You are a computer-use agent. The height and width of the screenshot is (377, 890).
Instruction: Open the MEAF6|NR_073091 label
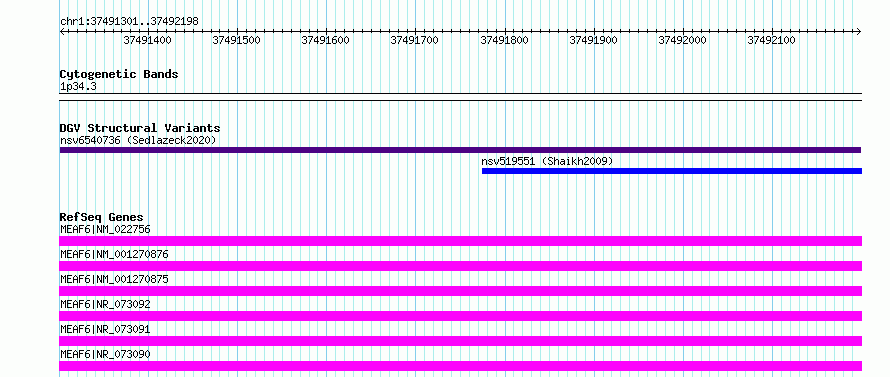[x=105, y=329]
